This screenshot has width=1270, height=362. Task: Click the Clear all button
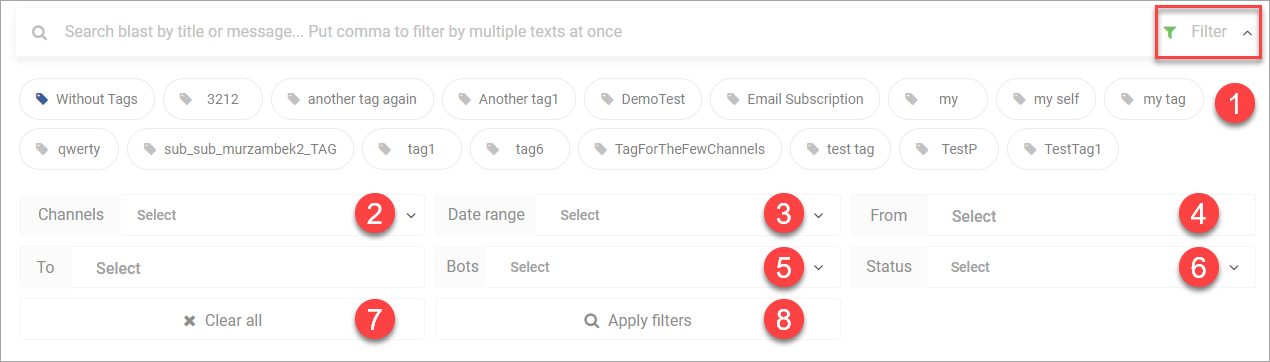coord(222,320)
